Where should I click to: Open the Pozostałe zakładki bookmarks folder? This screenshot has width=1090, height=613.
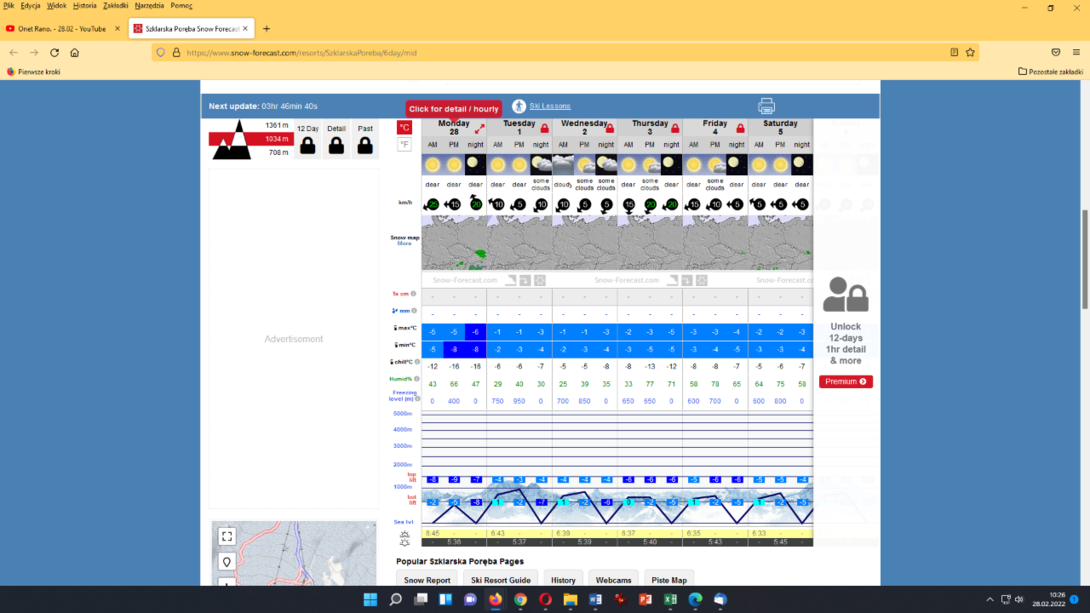click(1050, 72)
